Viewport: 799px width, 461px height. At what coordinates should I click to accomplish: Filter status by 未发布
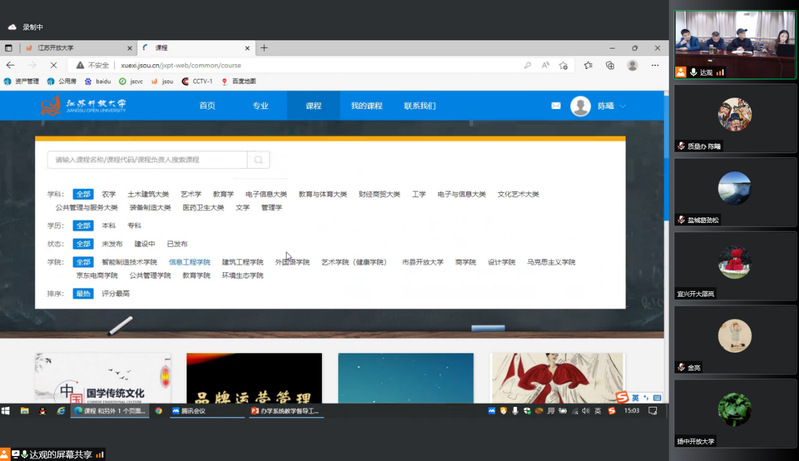pos(112,244)
